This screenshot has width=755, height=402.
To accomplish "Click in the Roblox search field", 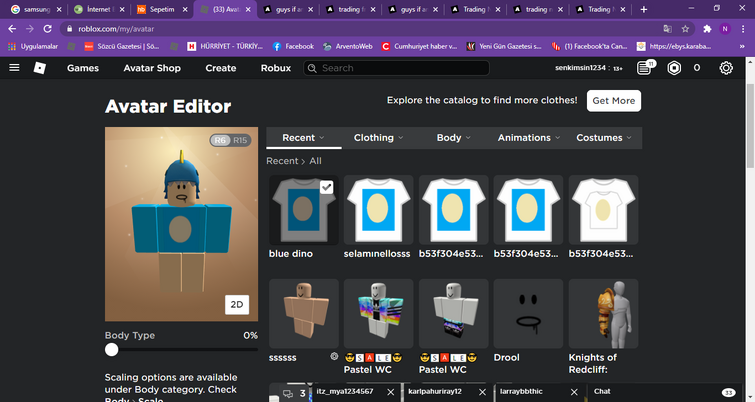I will 396,68.
